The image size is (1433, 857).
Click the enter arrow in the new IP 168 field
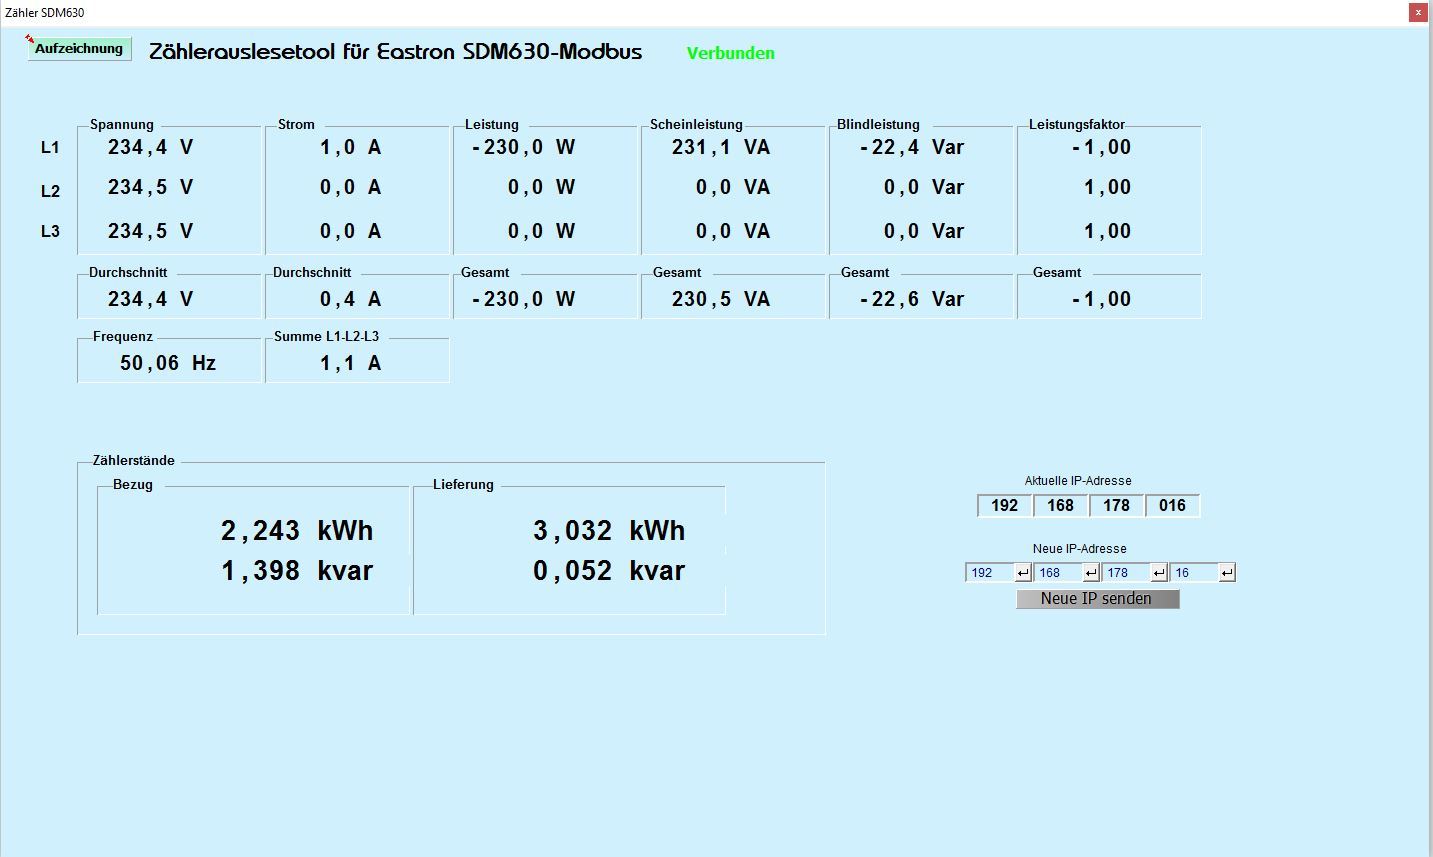[x=1090, y=572]
